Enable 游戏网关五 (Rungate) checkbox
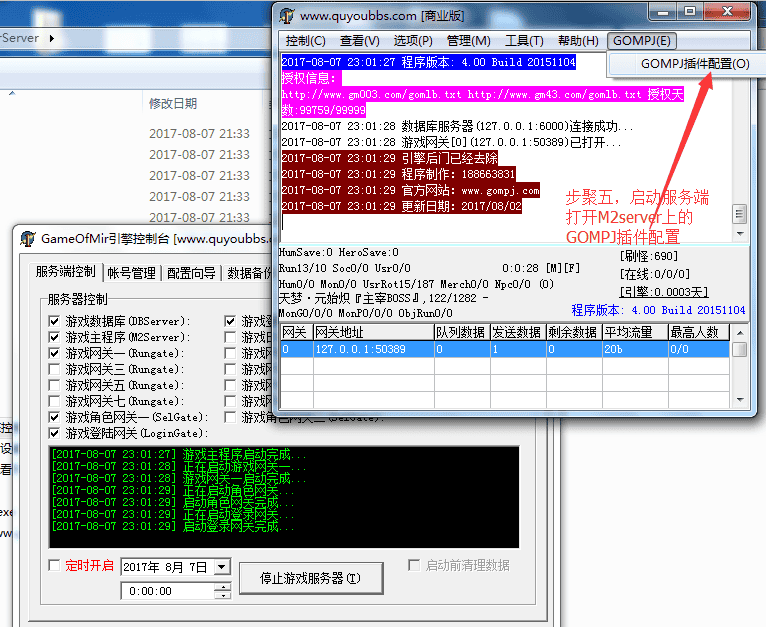 54,386
